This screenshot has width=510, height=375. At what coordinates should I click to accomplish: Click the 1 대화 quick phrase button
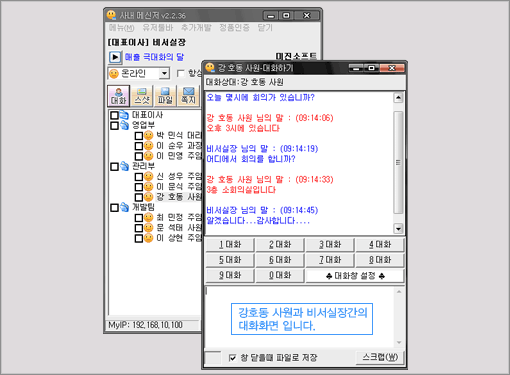(230, 245)
